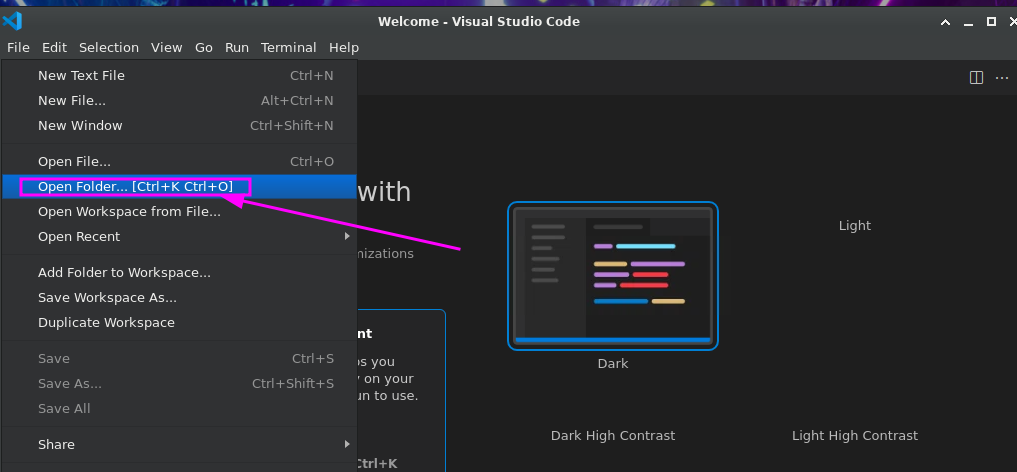Open the Help menu
The width and height of the screenshot is (1017, 472).
click(x=343, y=47)
